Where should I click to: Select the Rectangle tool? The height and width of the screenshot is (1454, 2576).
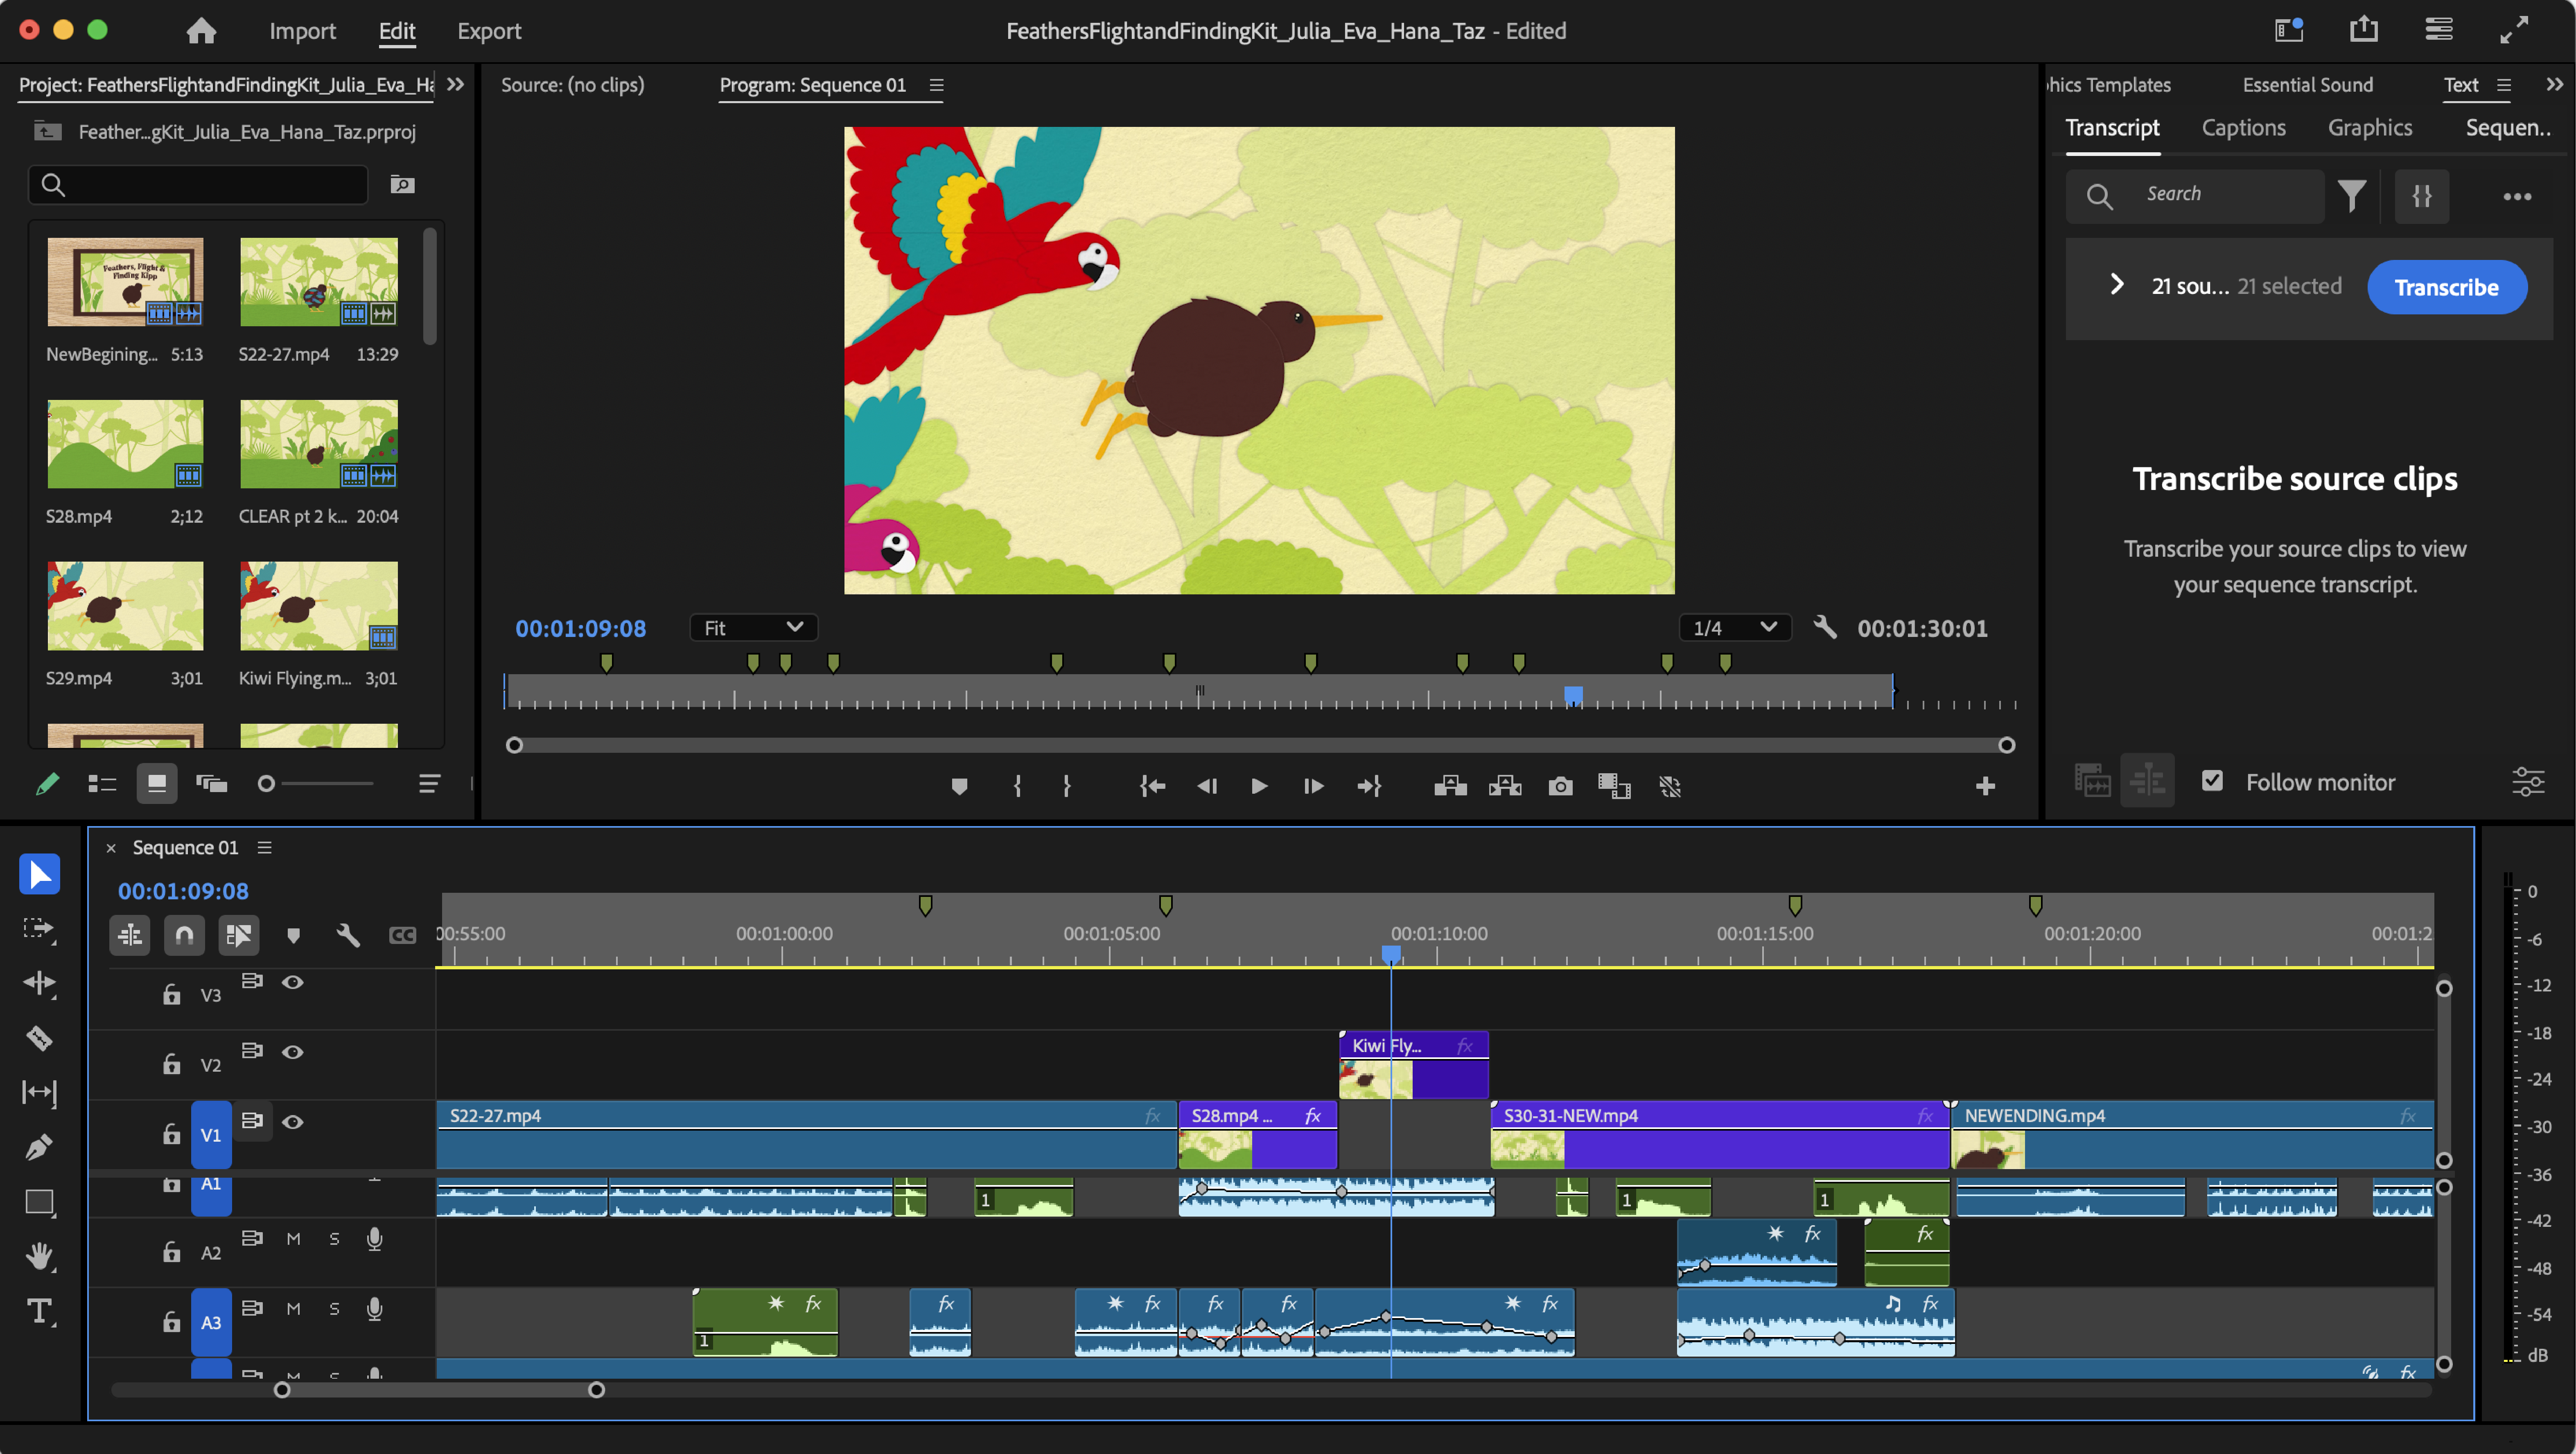tap(39, 1201)
